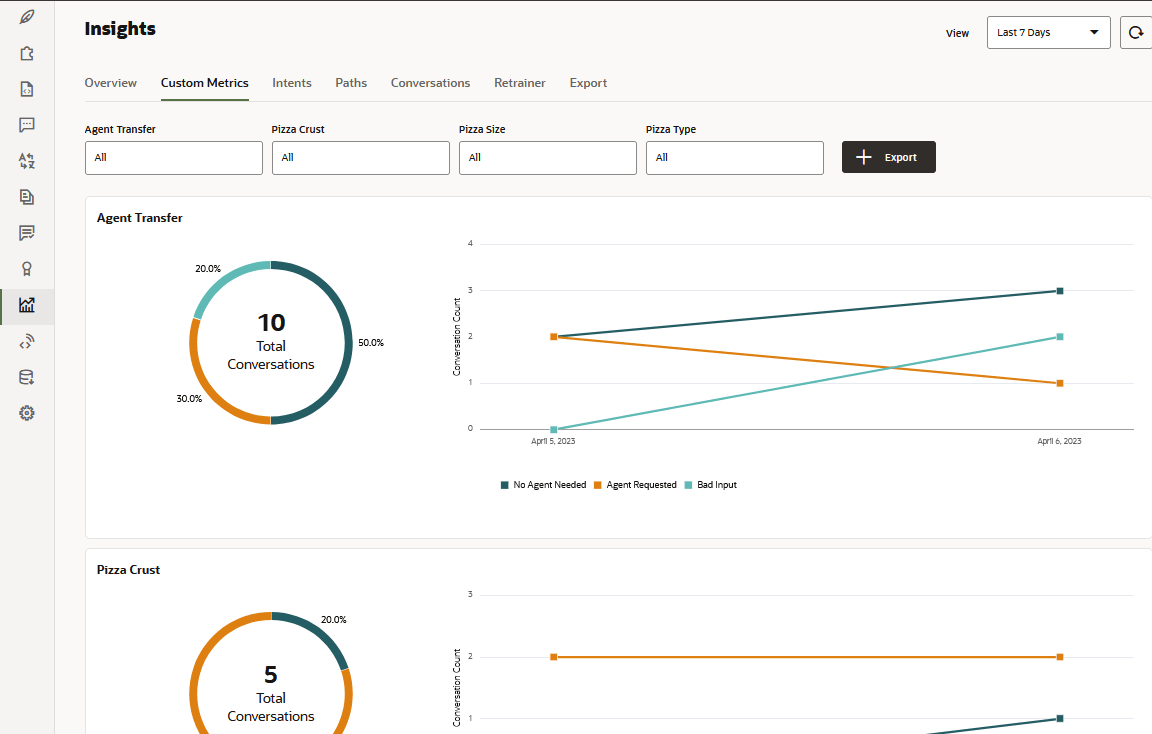Click the Export button with plus sign

888,157
